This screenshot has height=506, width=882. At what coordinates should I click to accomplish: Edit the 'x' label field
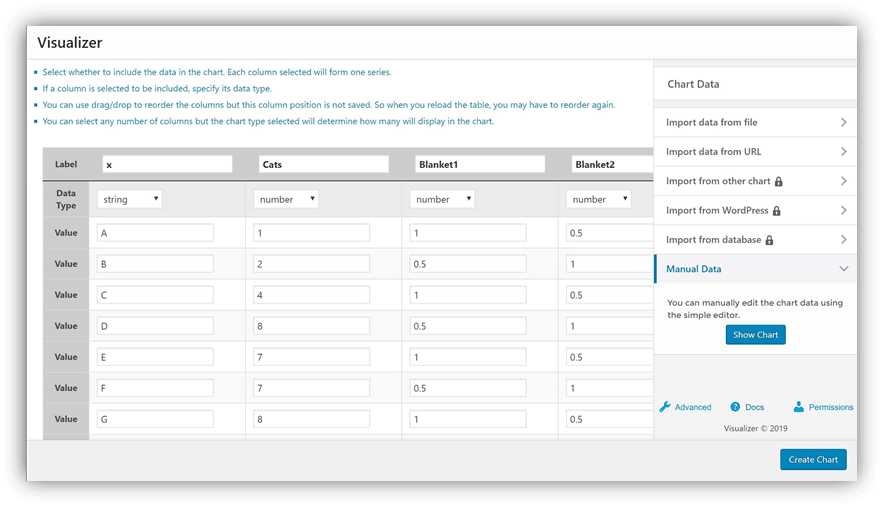pyautogui.click(x=167, y=164)
